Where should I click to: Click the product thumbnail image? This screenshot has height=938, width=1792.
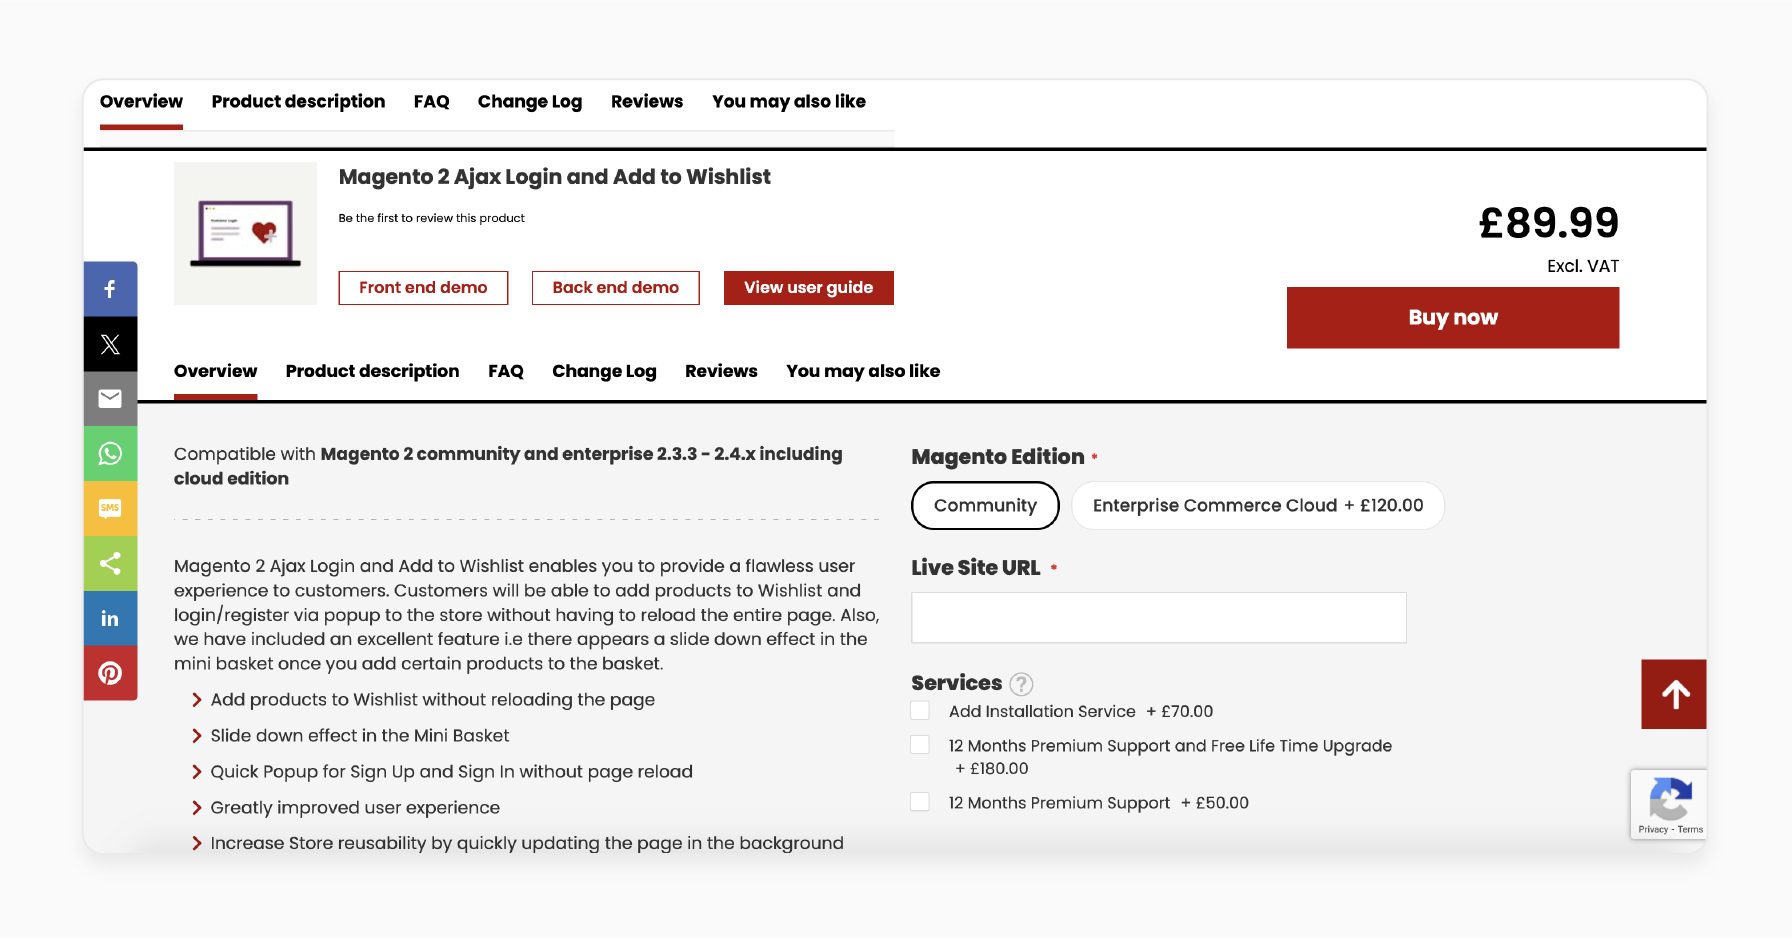[245, 233]
